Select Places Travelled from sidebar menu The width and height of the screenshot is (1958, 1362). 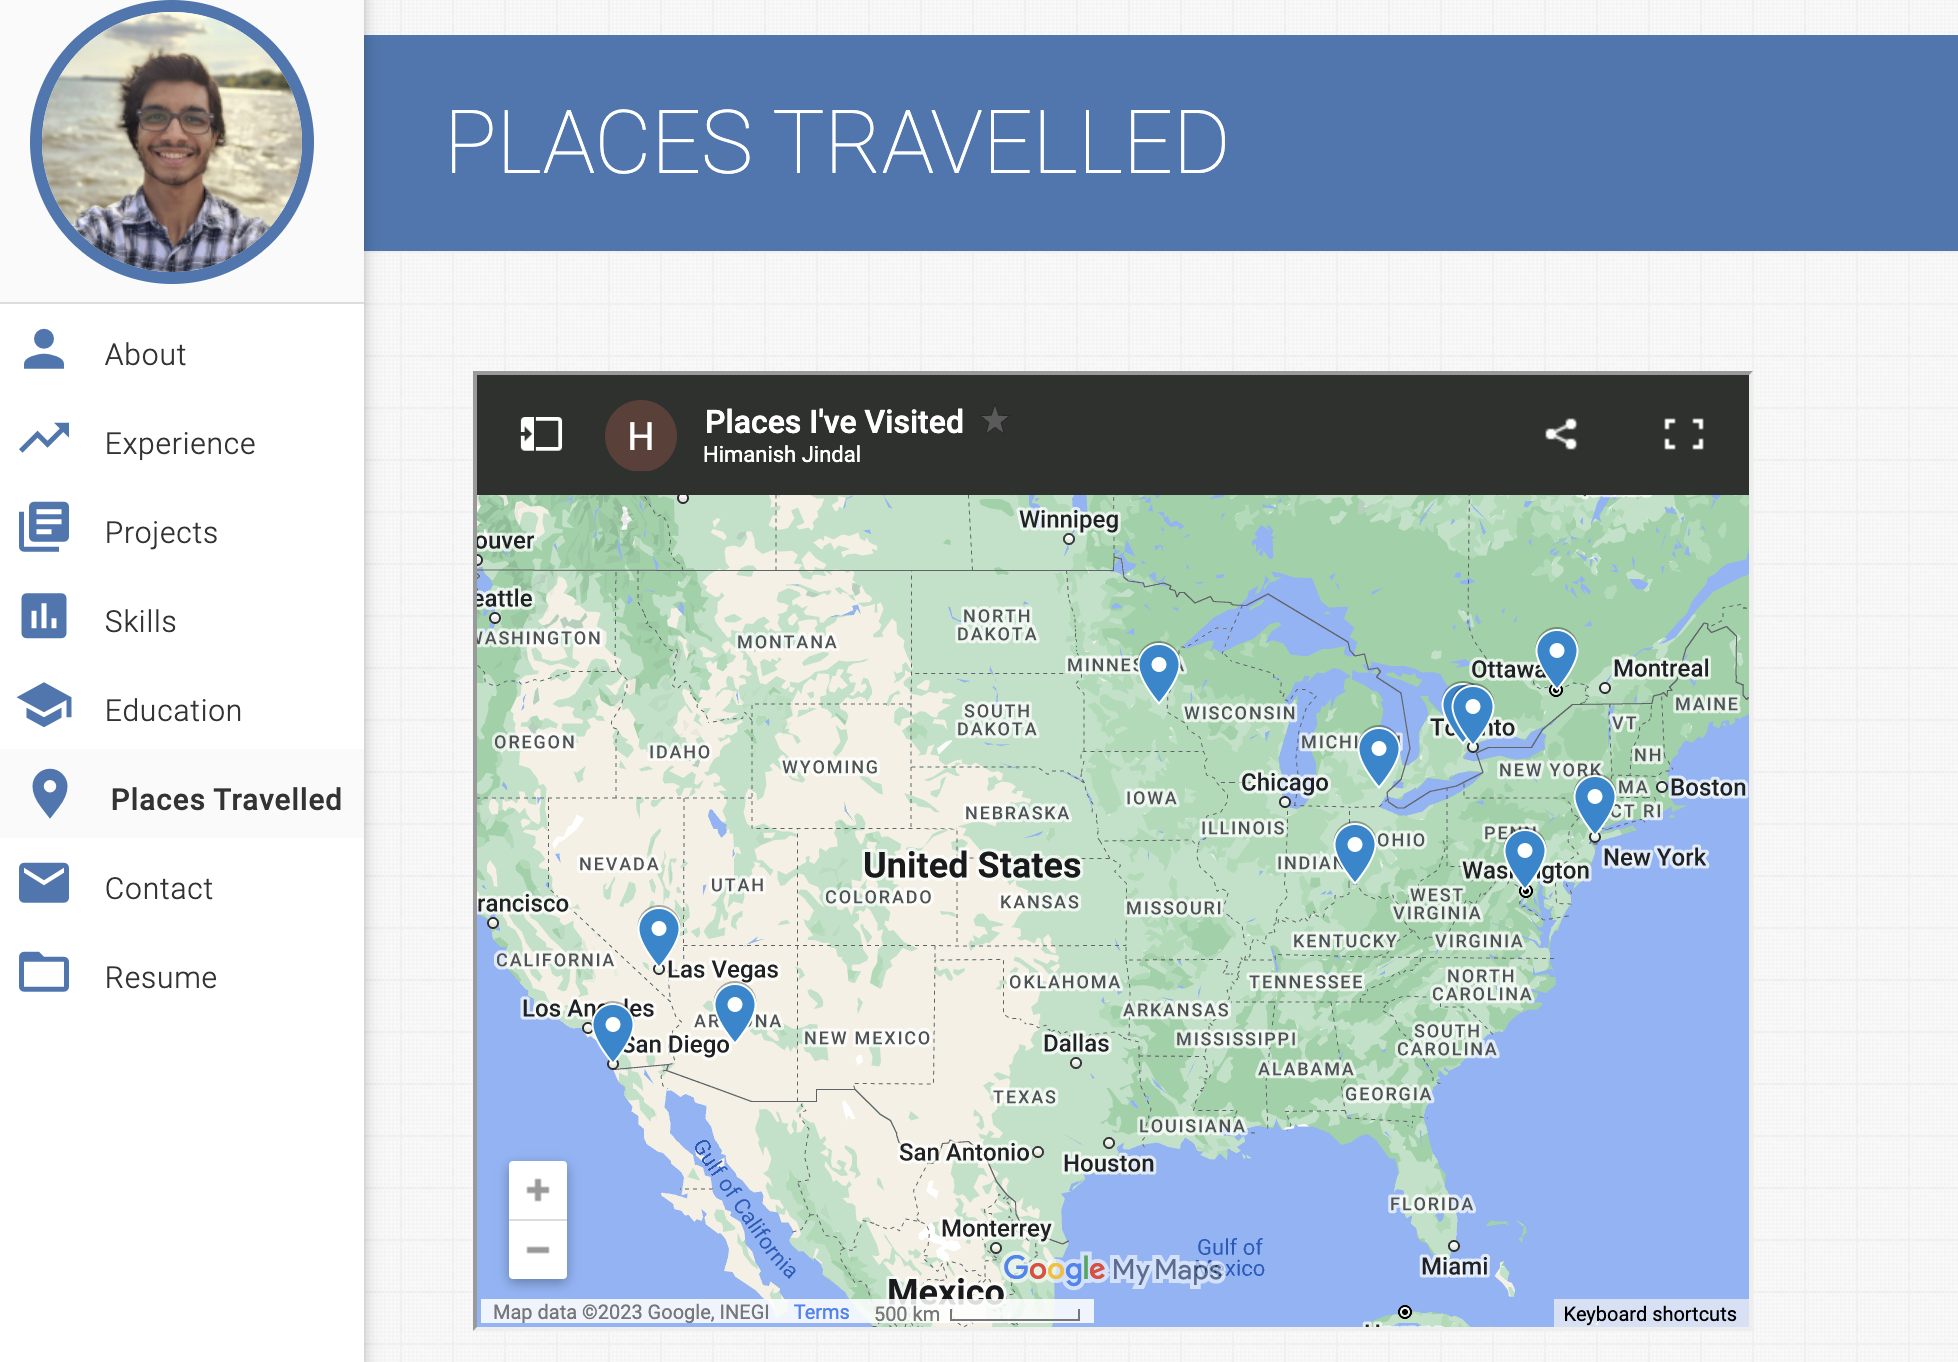click(x=223, y=799)
